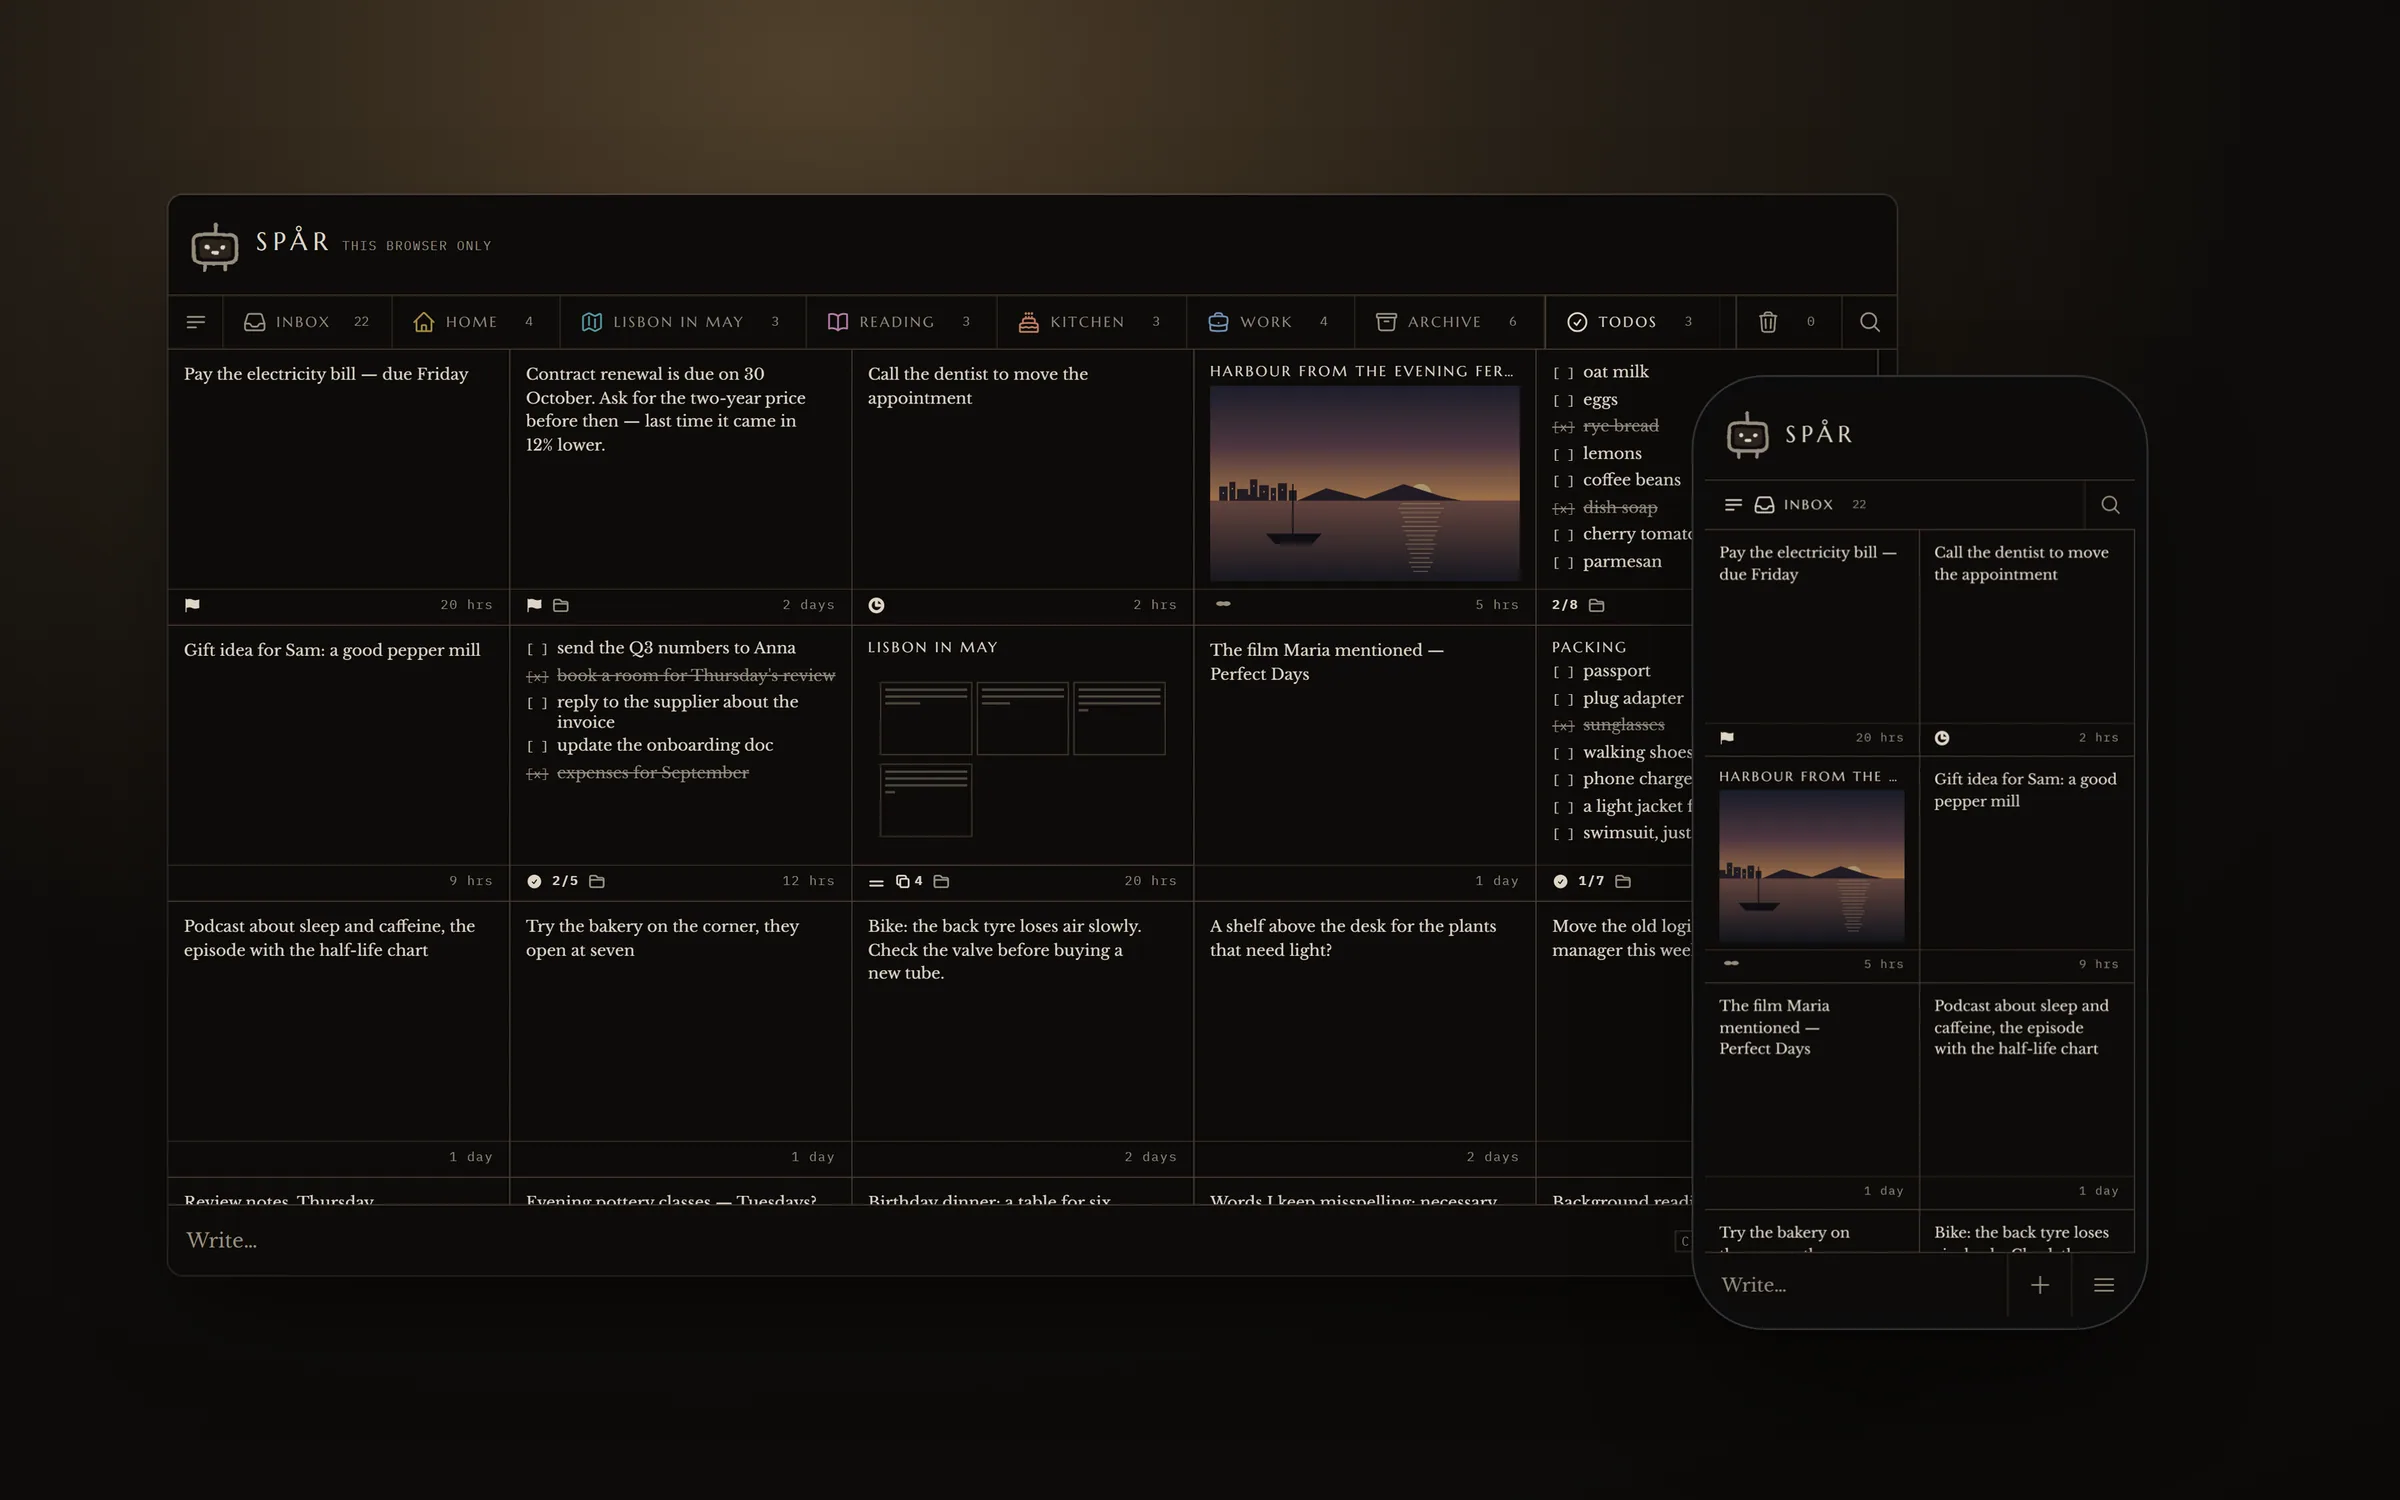Click flag icon under Contract renewal note
The image size is (2400, 1500).
coord(534,605)
